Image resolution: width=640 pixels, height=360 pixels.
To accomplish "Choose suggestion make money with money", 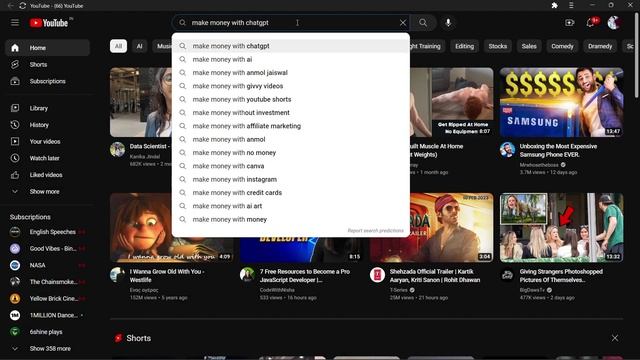I will (x=291, y=220).
